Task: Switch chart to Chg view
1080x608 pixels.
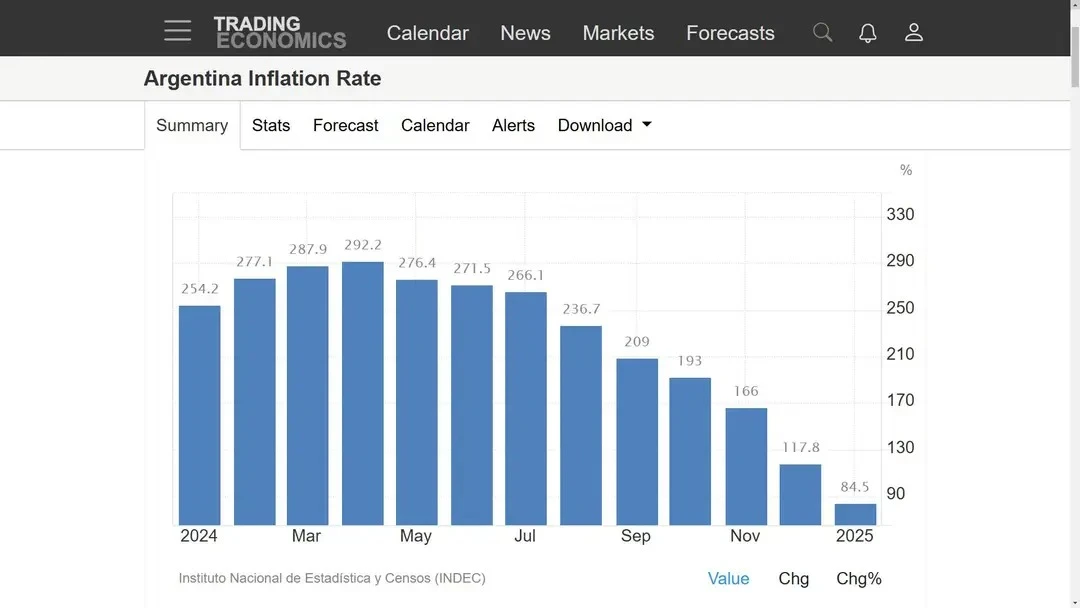Action: (794, 578)
